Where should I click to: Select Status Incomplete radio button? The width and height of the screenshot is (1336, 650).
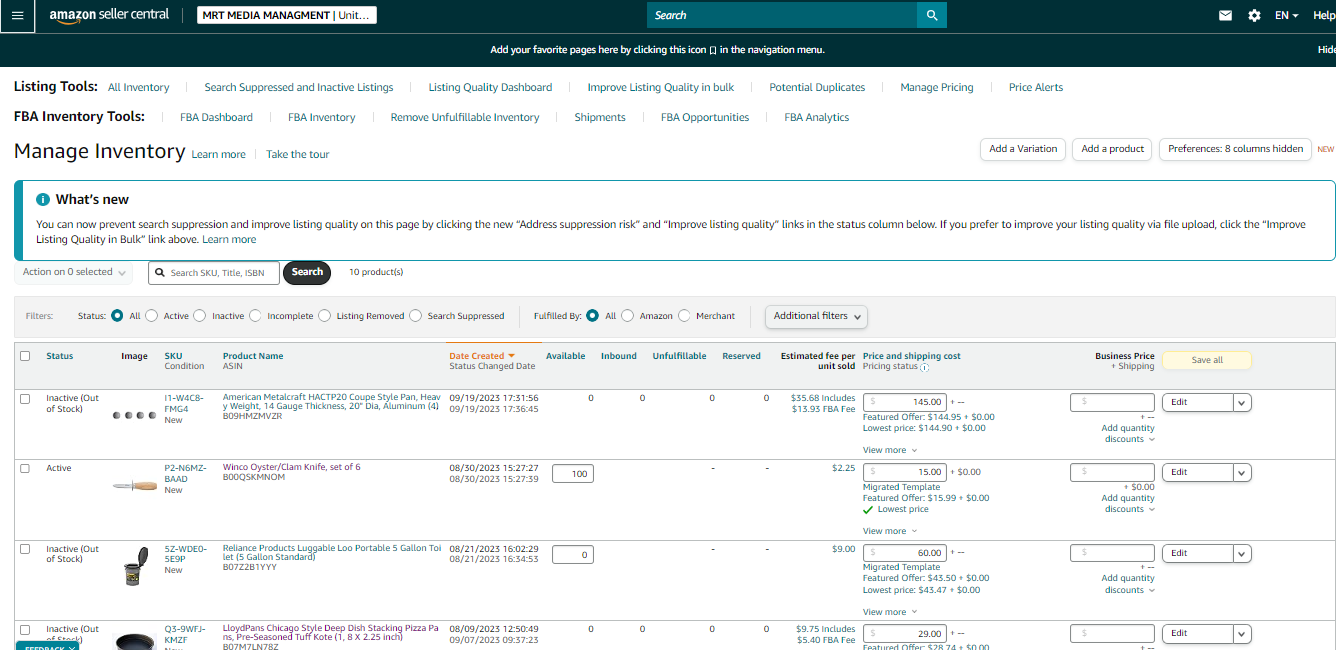tap(256, 316)
